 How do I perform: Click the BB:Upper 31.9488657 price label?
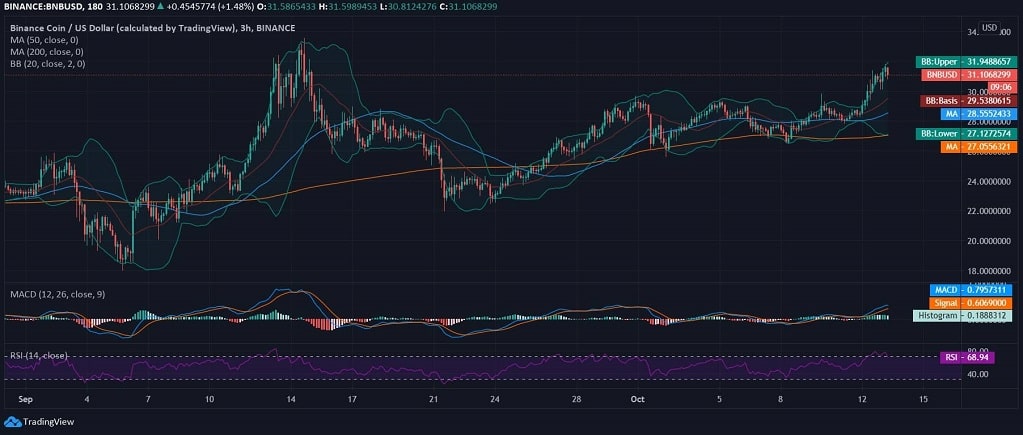(x=966, y=62)
